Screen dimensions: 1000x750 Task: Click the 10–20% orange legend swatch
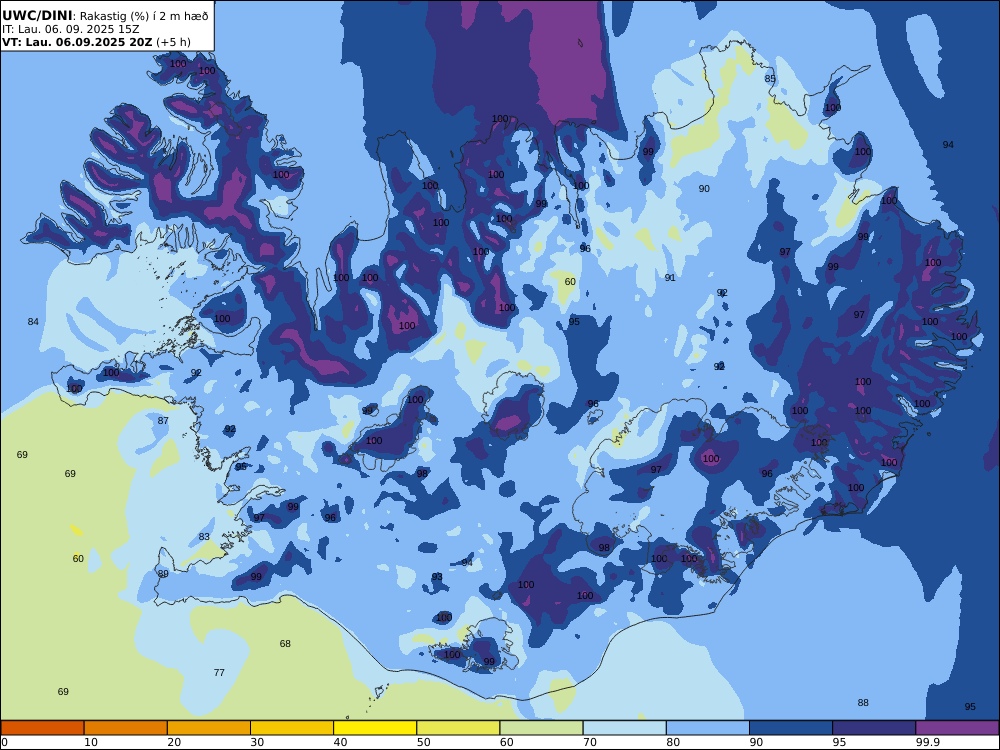(x=126, y=728)
